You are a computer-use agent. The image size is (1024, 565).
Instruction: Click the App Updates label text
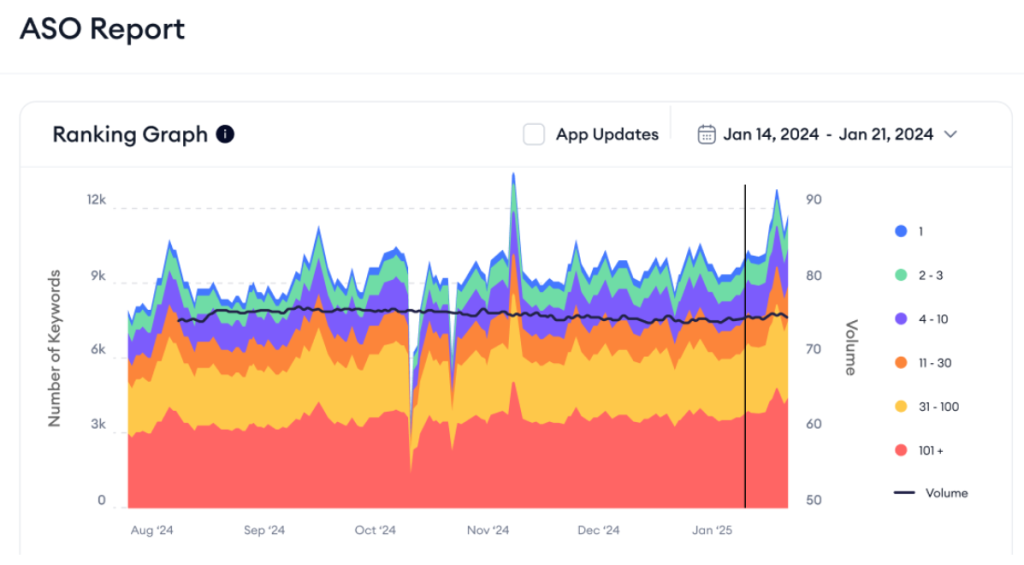click(x=607, y=134)
